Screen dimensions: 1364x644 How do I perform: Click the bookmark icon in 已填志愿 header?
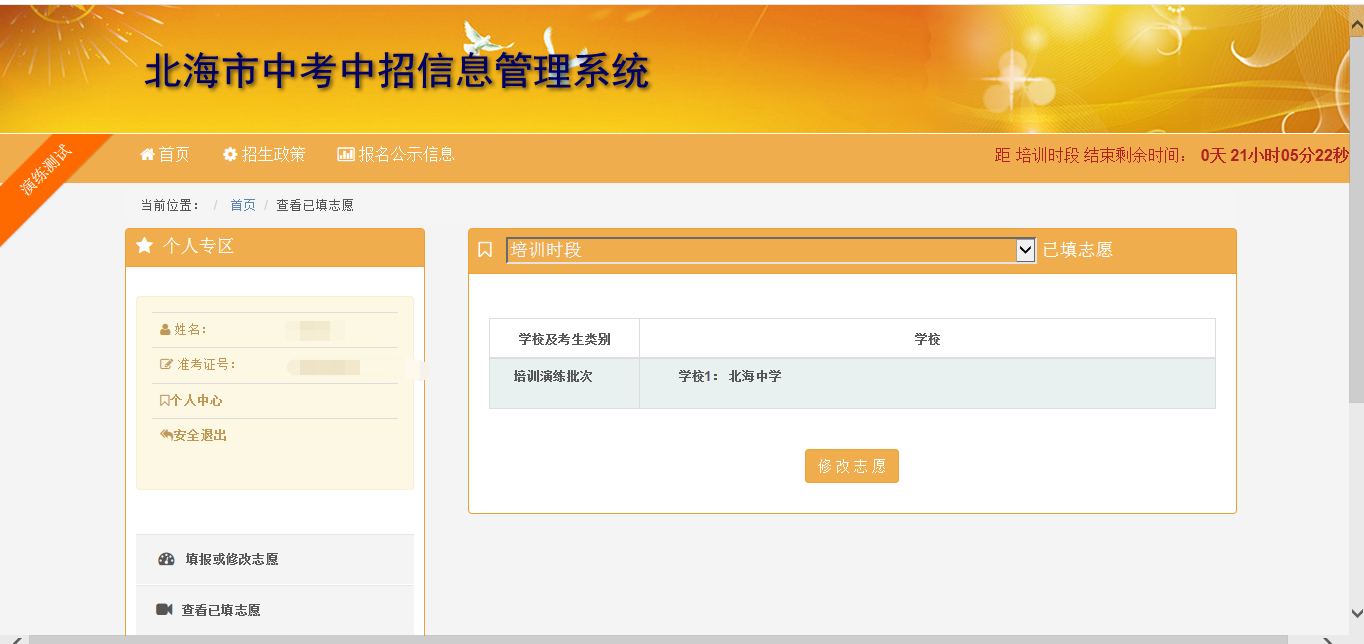tap(485, 250)
